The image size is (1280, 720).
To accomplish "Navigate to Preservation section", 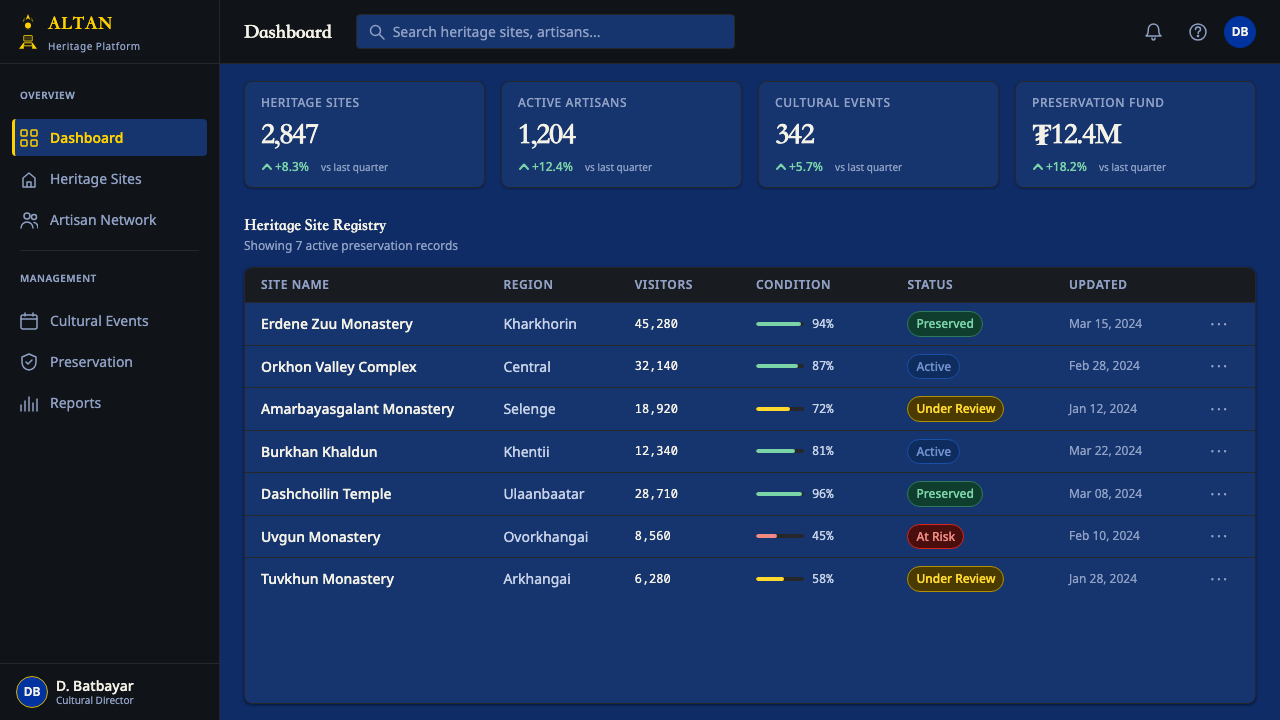I will point(110,362).
